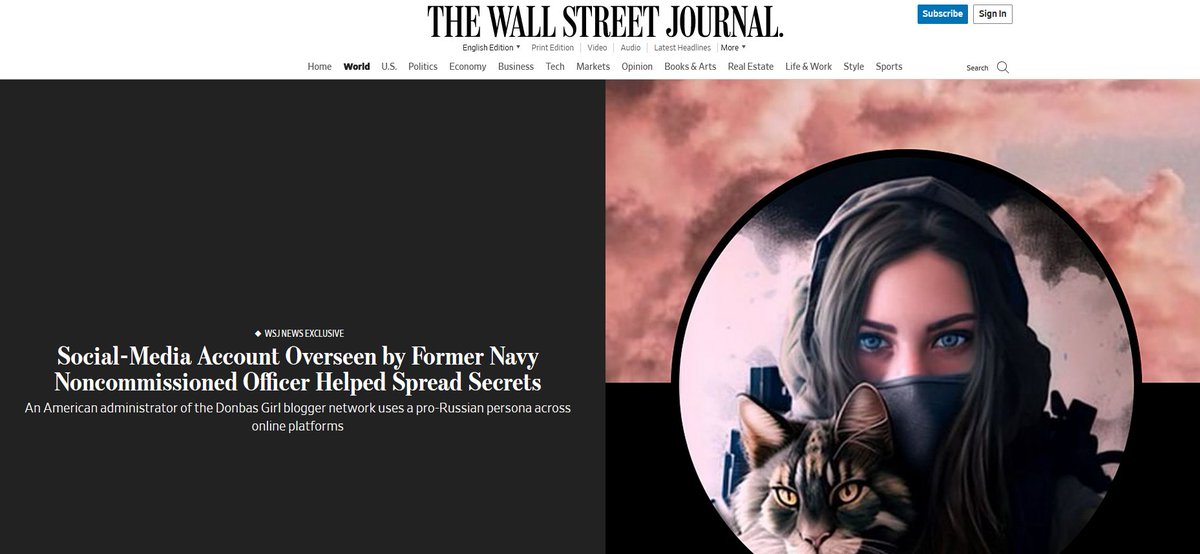
Task: Click the Search text label
Action: [x=977, y=68]
